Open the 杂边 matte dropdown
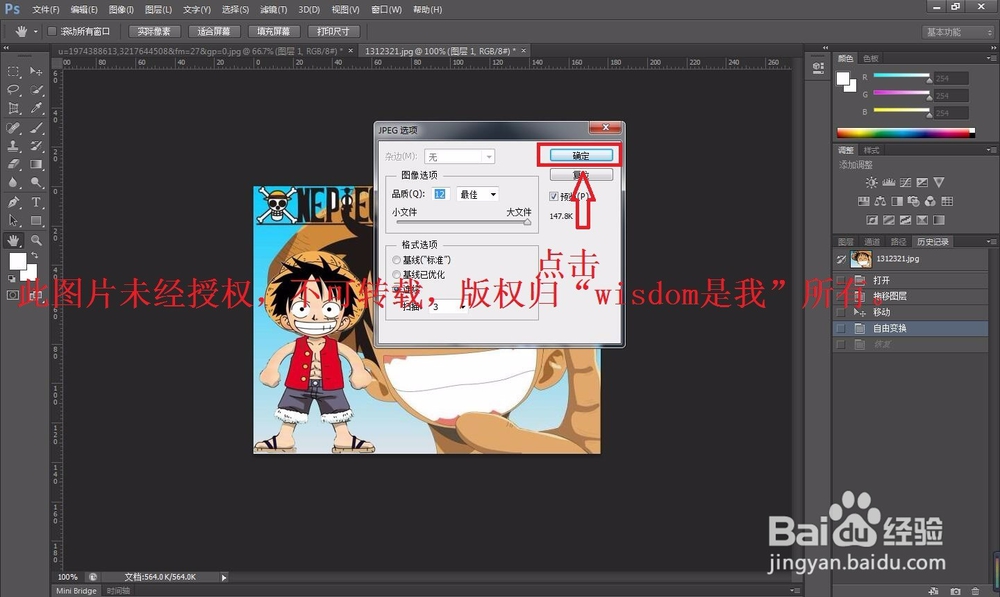The height and width of the screenshot is (597, 1000). pyautogui.click(x=459, y=157)
